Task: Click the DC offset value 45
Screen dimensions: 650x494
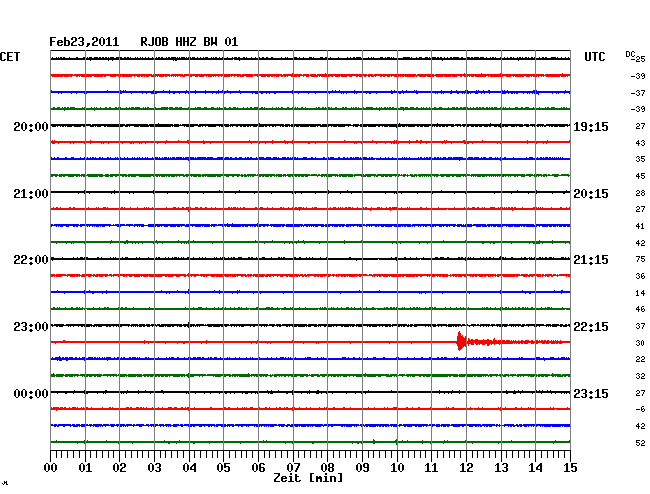Action: coord(640,176)
